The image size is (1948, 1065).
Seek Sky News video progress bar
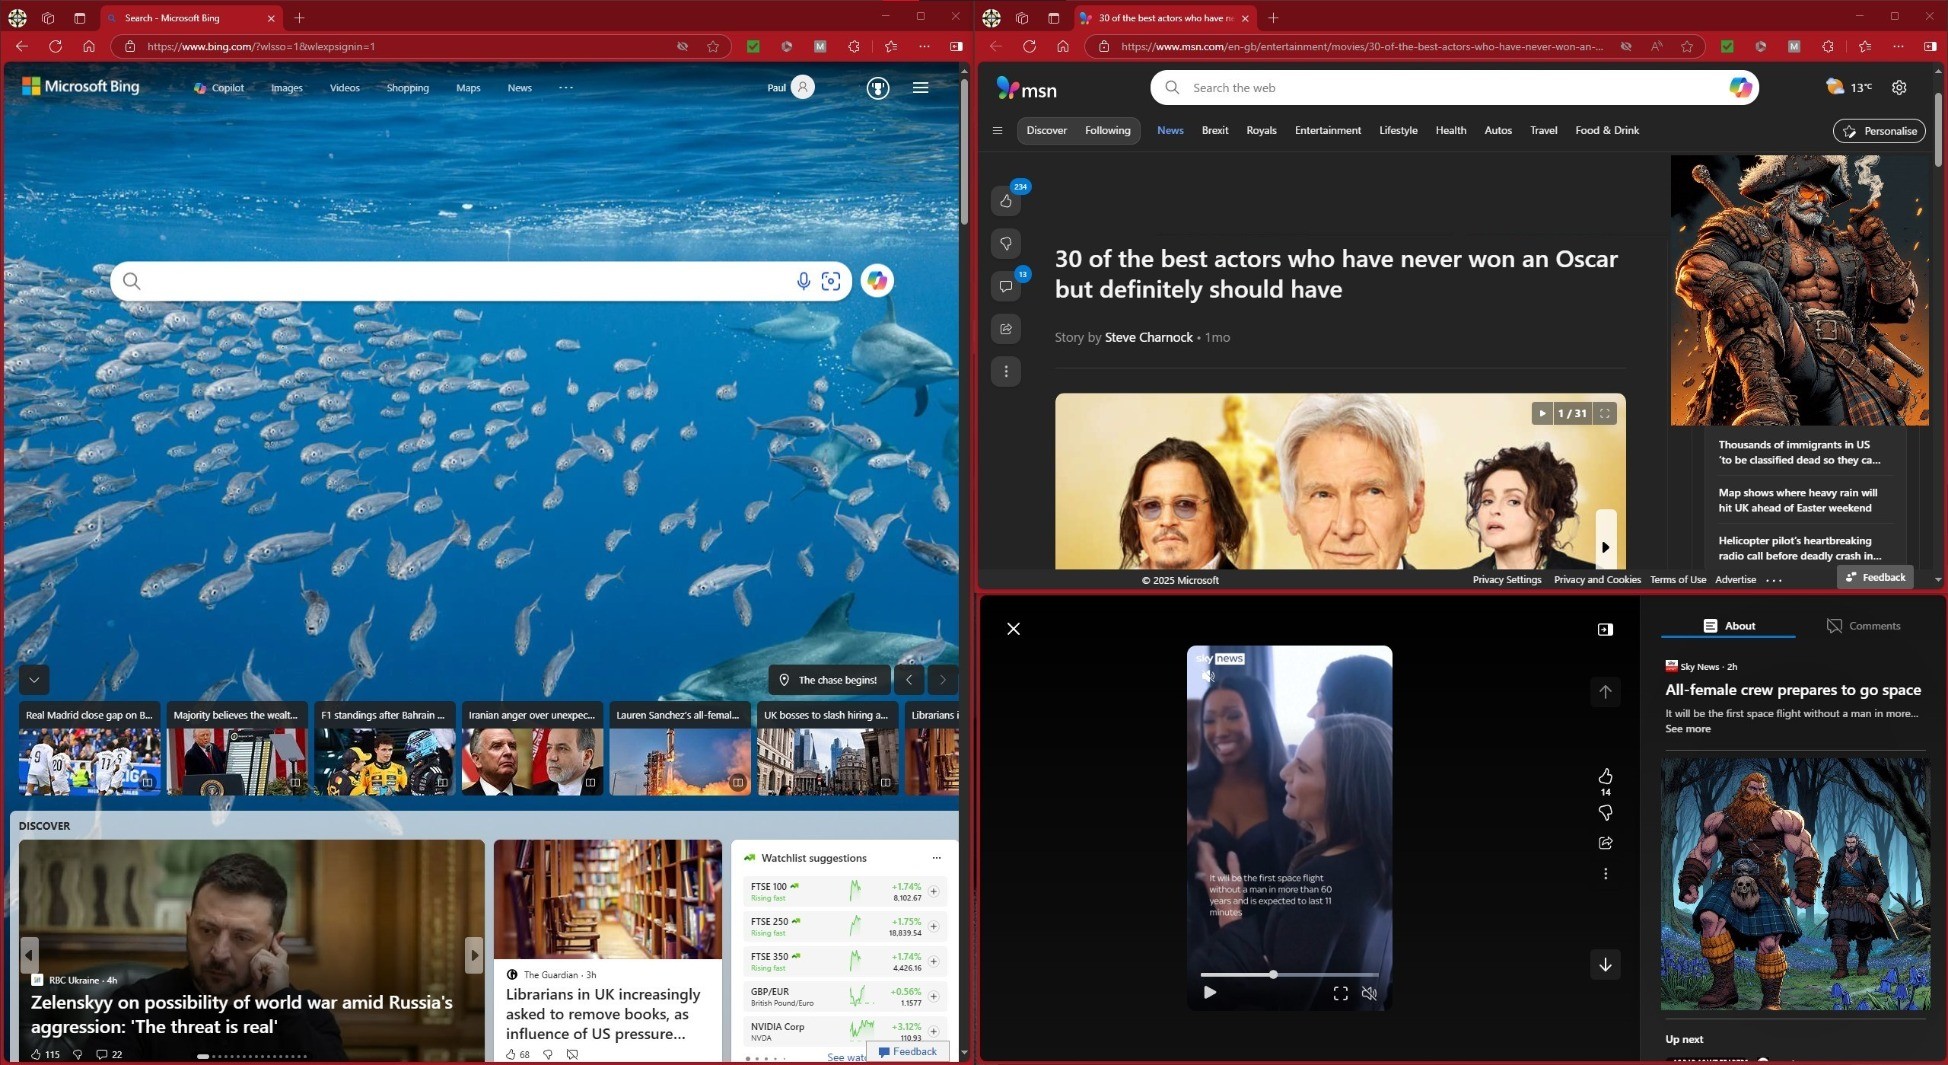tap(1289, 974)
